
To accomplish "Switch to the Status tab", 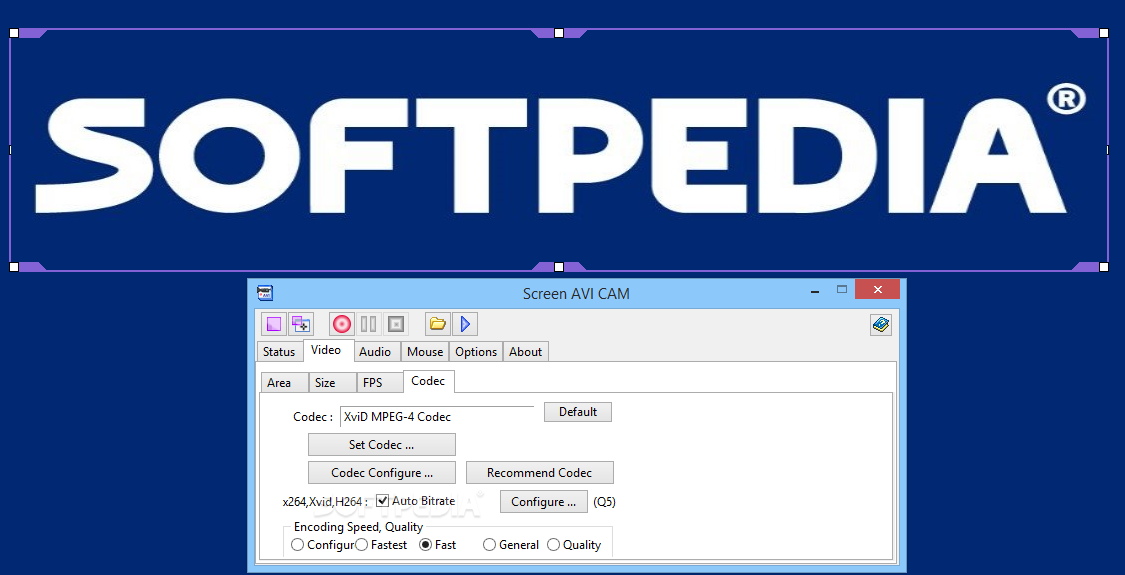I will [279, 352].
